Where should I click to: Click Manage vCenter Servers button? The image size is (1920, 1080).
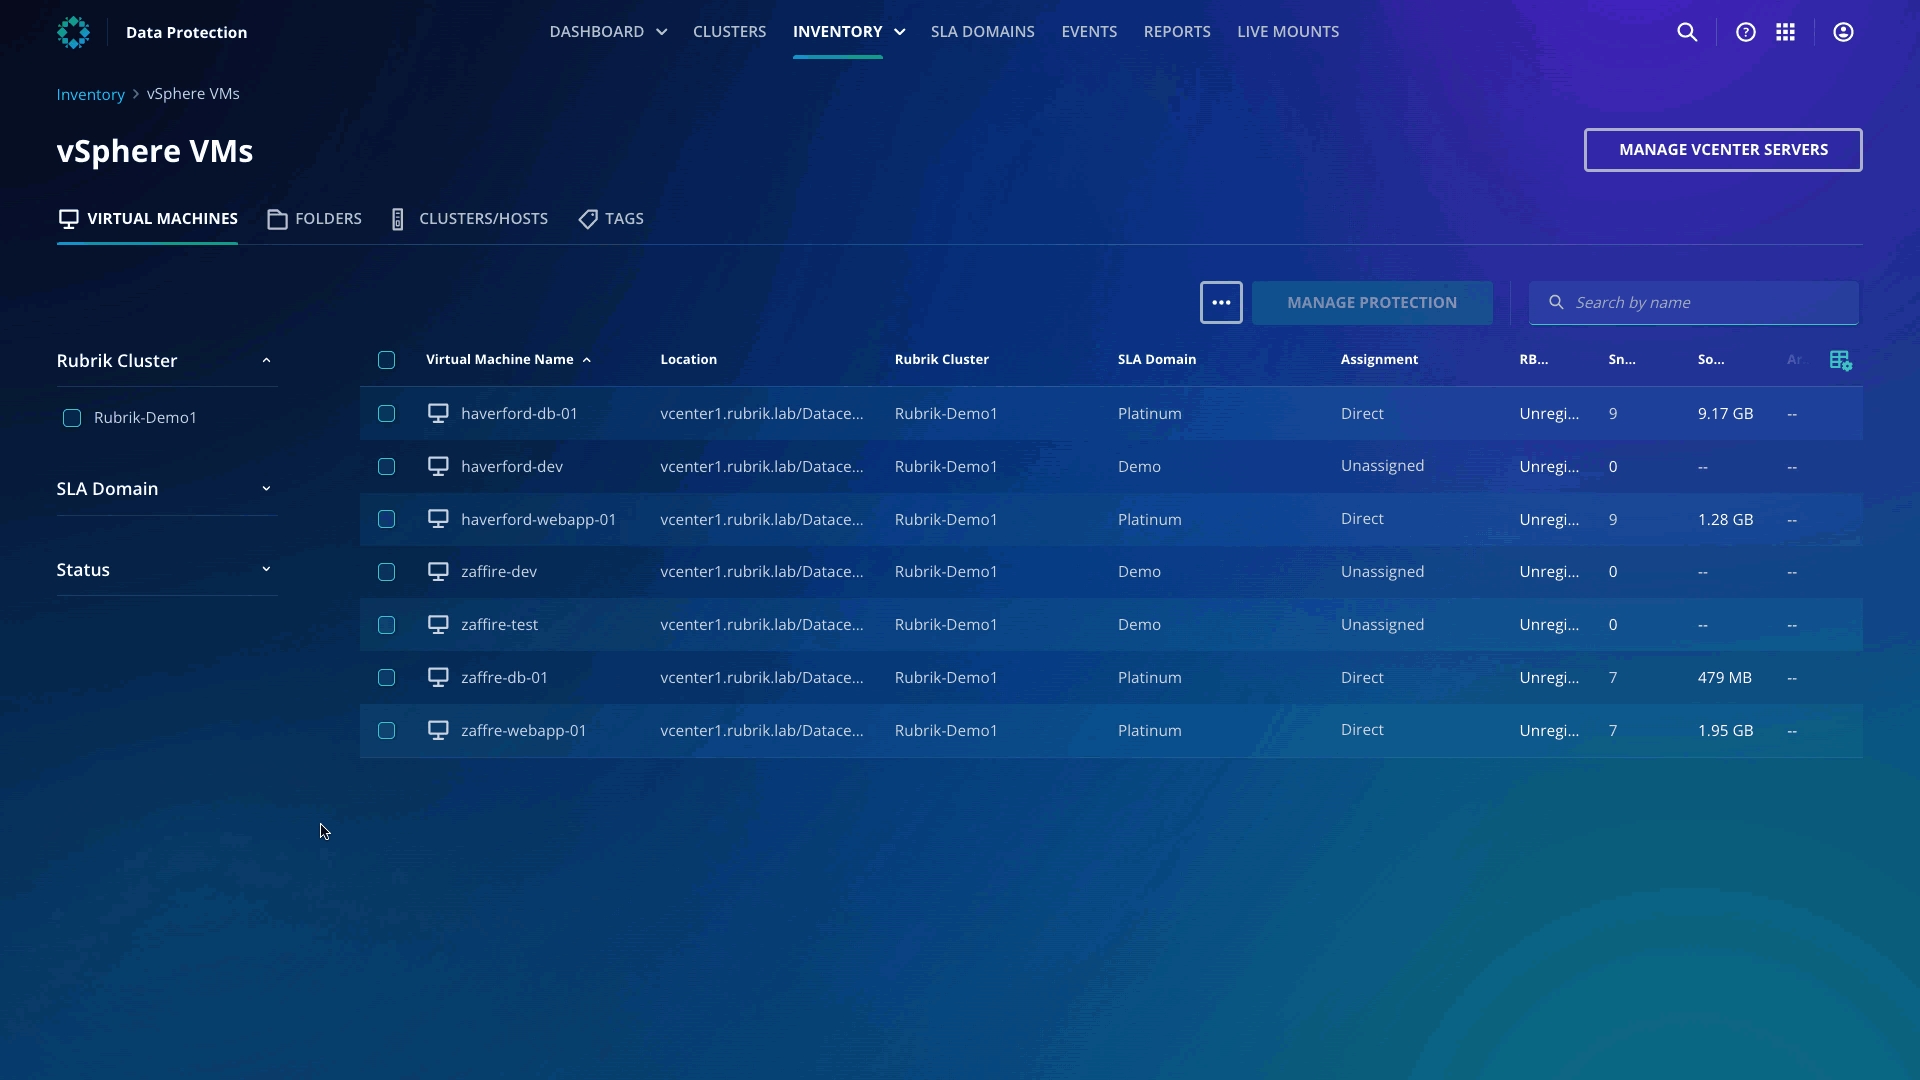(1722, 150)
